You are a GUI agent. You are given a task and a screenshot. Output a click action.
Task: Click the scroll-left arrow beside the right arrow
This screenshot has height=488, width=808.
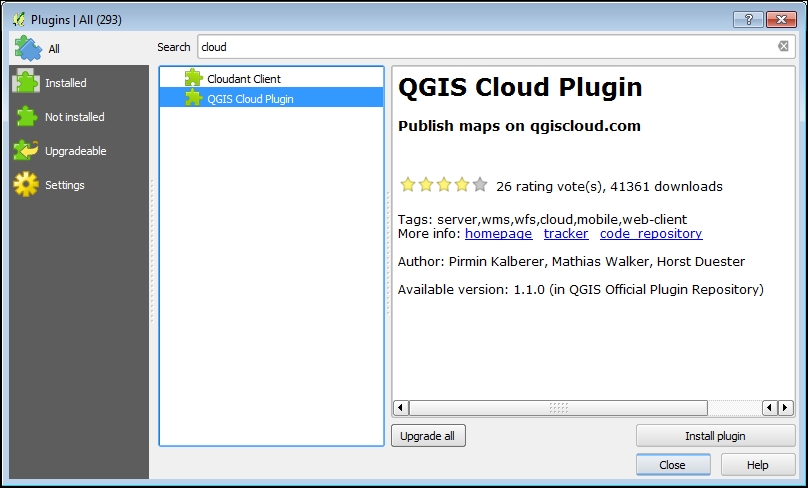point(770,408)
